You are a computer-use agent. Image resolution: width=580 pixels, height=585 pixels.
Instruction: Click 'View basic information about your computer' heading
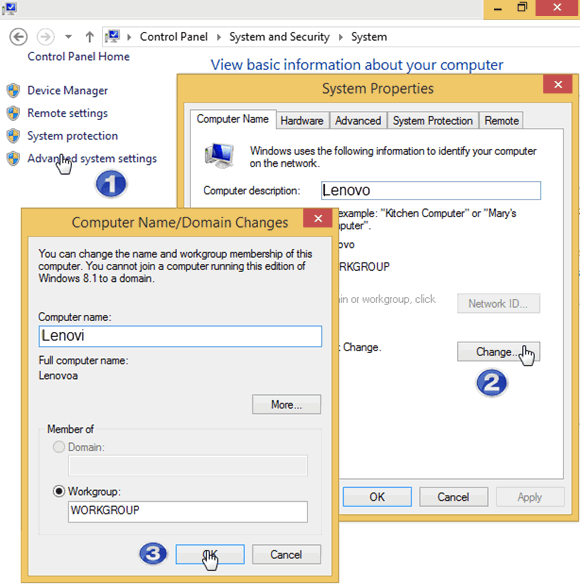(x=357, y=65)
